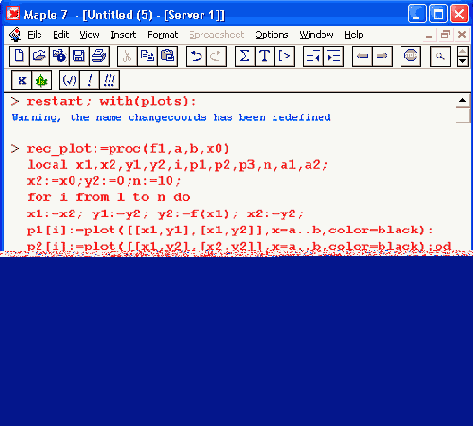The height and width of the screenshot is (426, 473).
Task: Restore down the inner document window
Action: pyautogui.click(x=445, y=34)
